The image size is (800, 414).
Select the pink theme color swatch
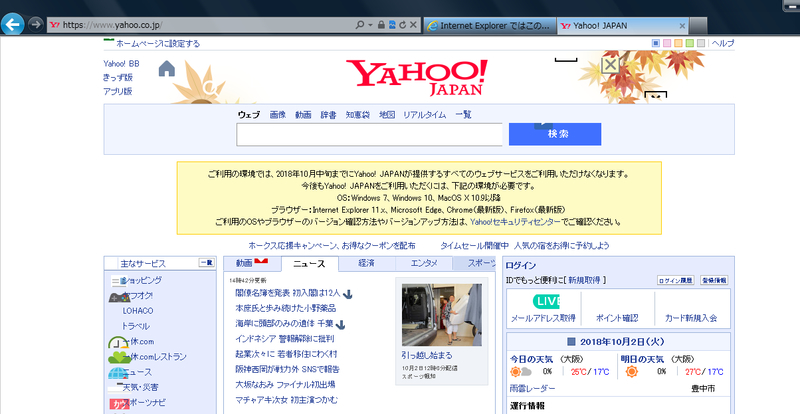point(667,43)
